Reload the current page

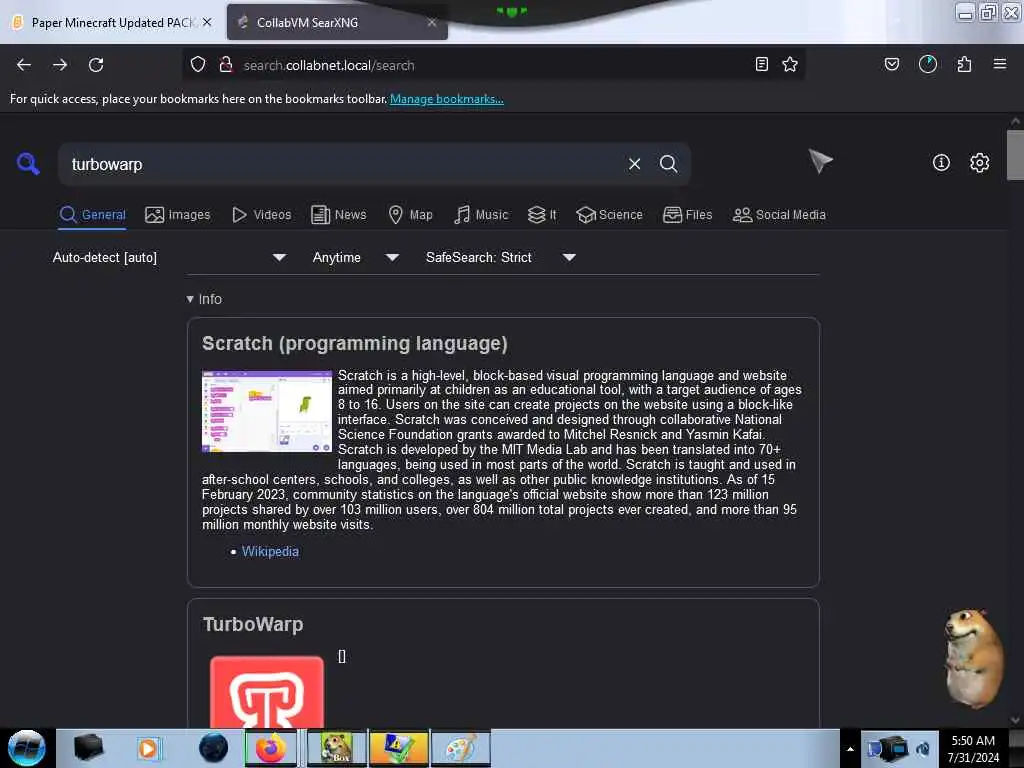(96, 65)
